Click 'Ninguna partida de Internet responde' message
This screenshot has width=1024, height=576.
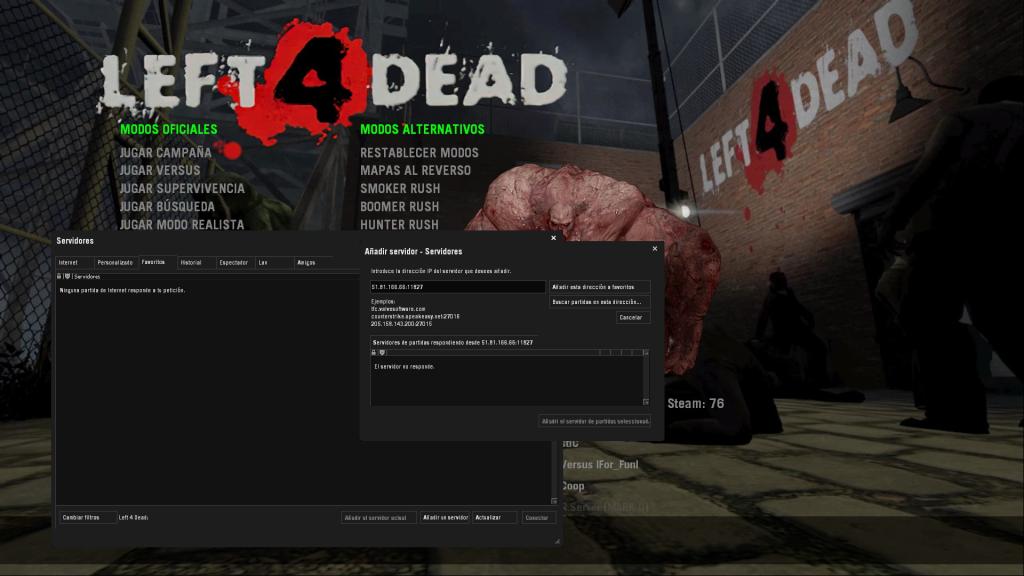click(x=122, y=291)
